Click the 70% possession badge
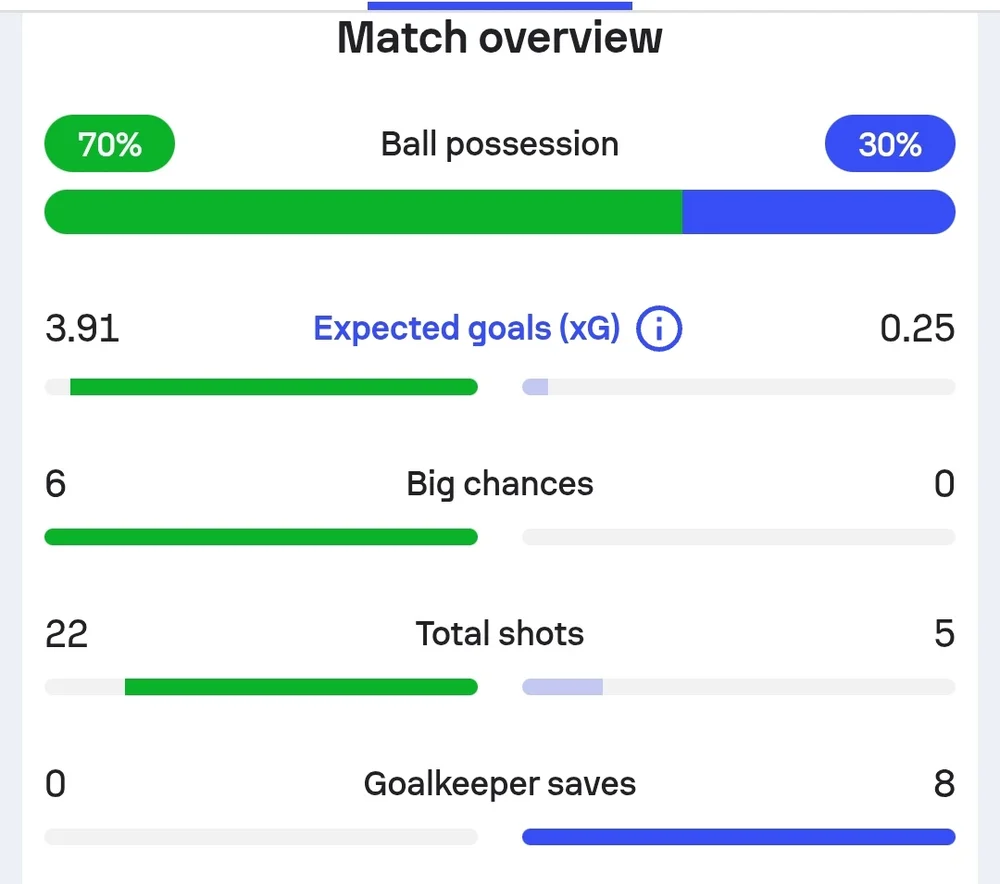1000x884 pixels. coord(109,144)
